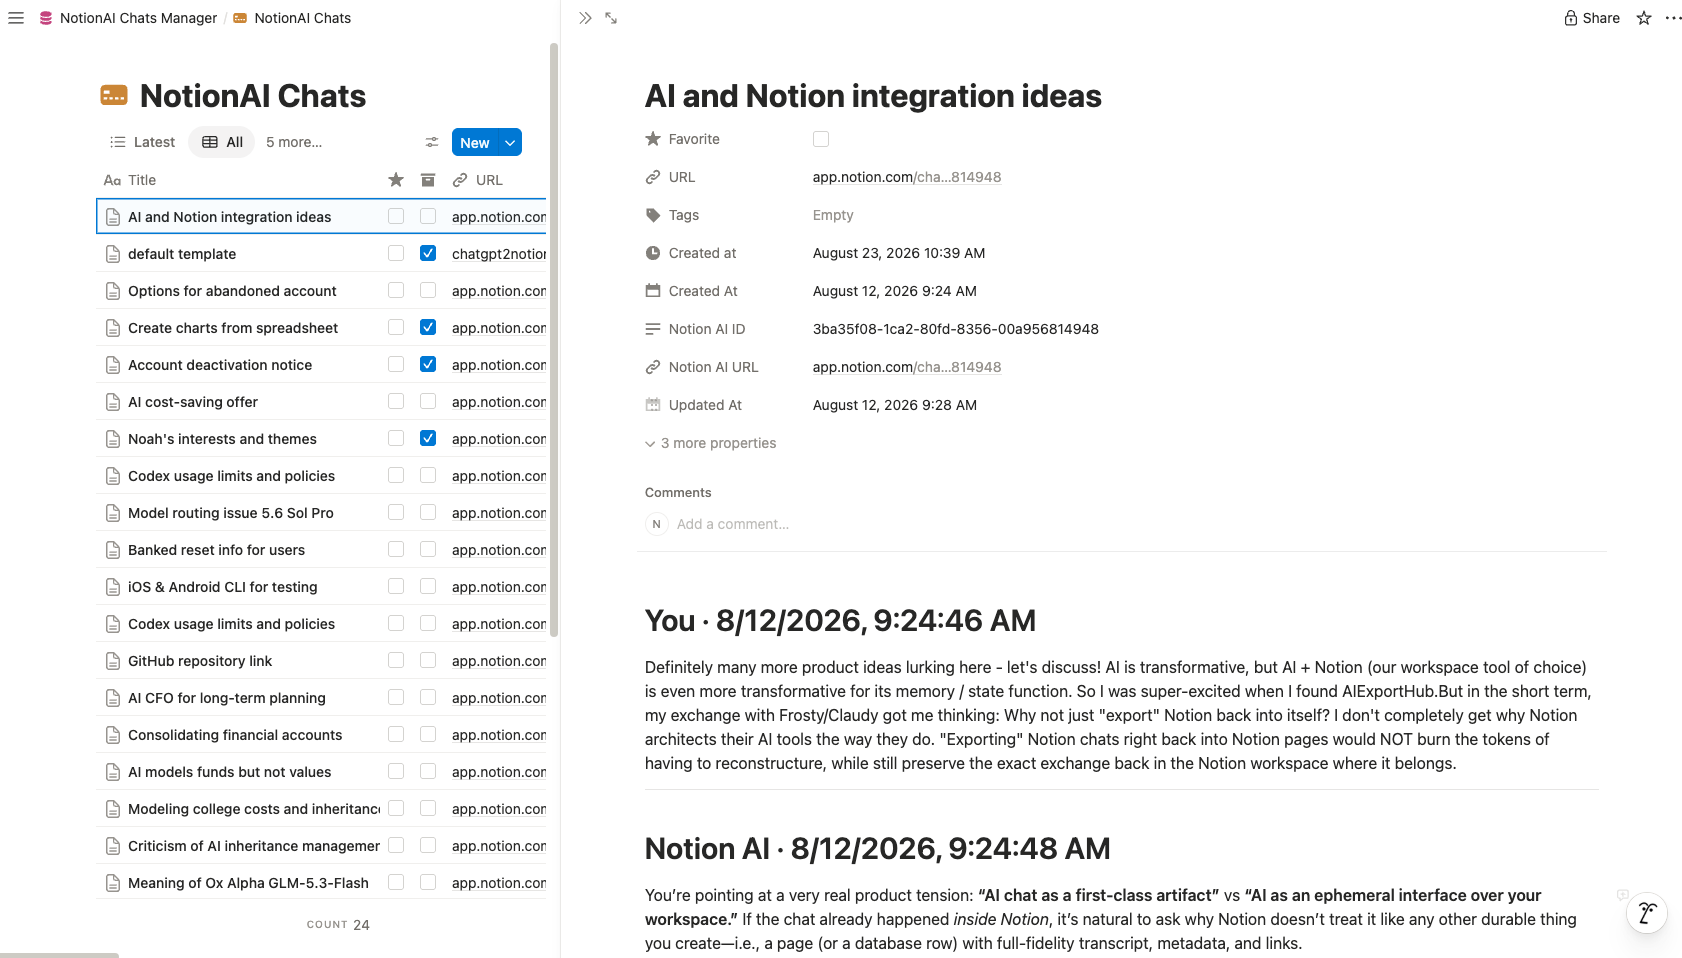This screenshot has width=1682, height=958.
Task: Open the New button dropdown arrow
Action: 510,142
